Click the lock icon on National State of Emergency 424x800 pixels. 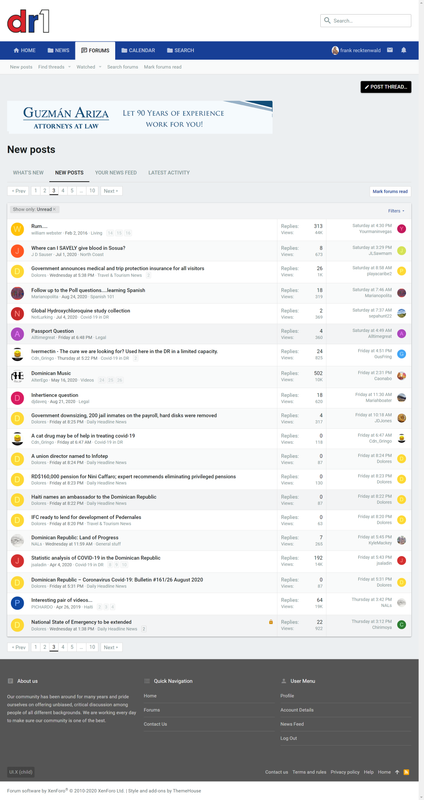271,622
